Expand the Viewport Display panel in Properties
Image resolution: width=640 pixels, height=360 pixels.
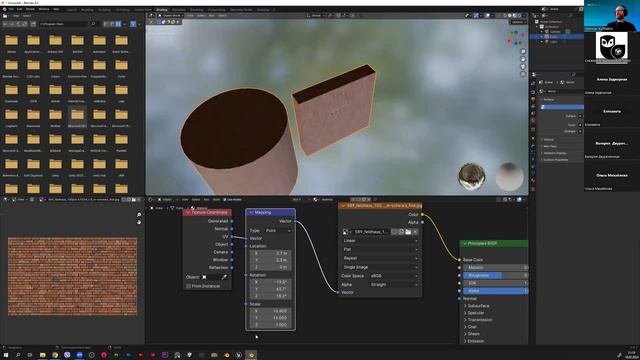click(x=554, y=153)
